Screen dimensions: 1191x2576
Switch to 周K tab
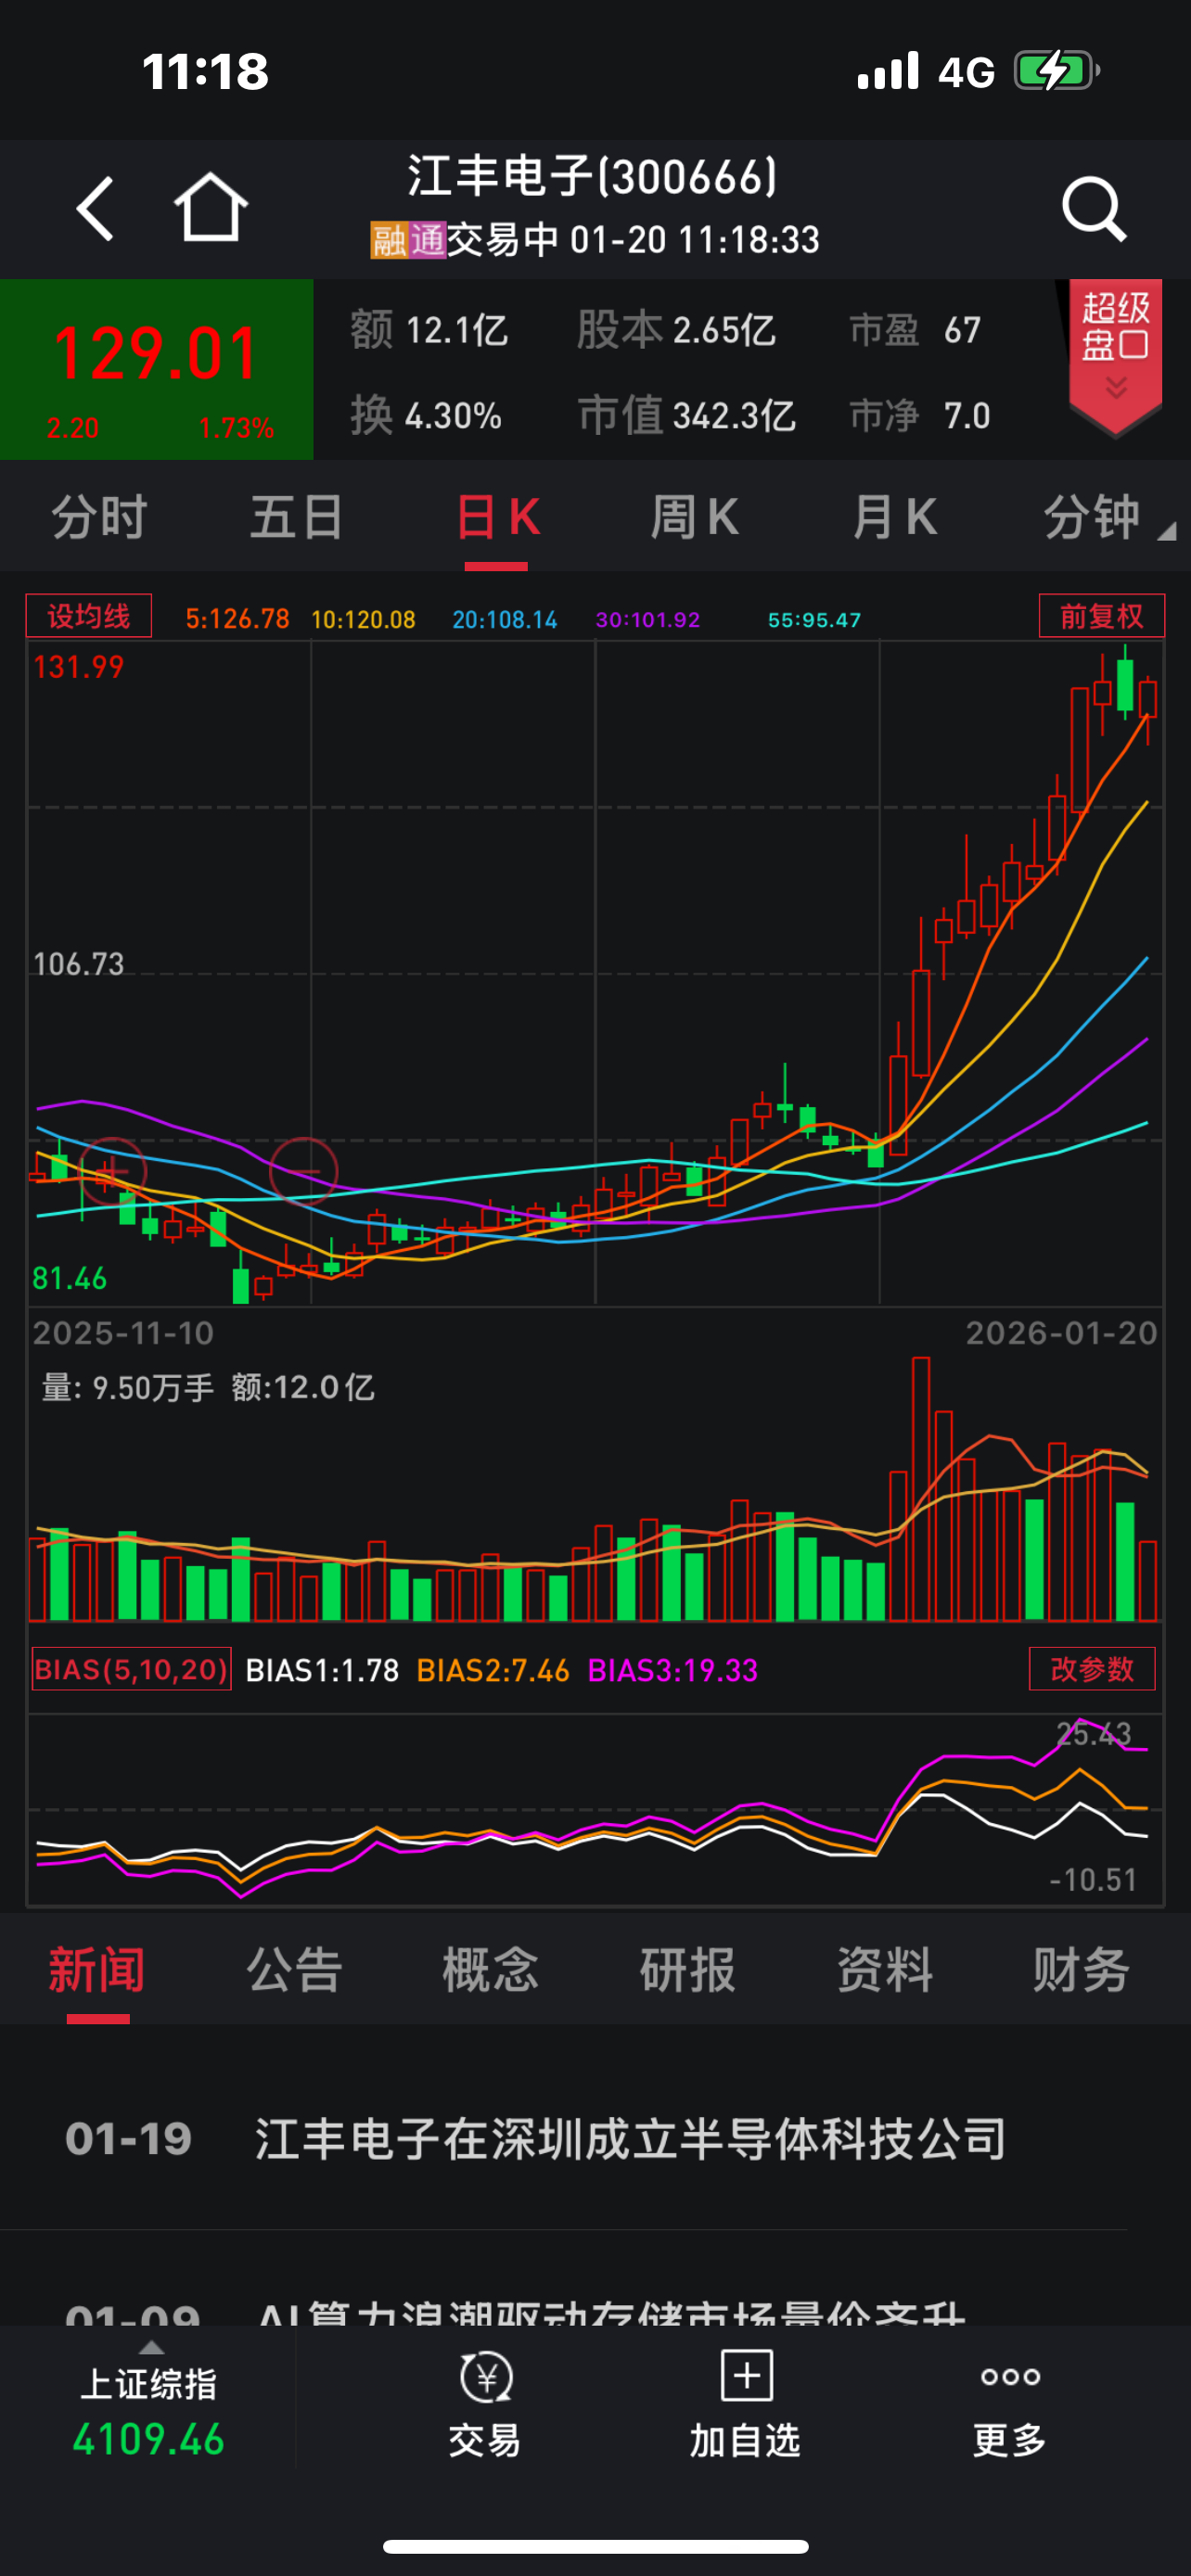695,517
